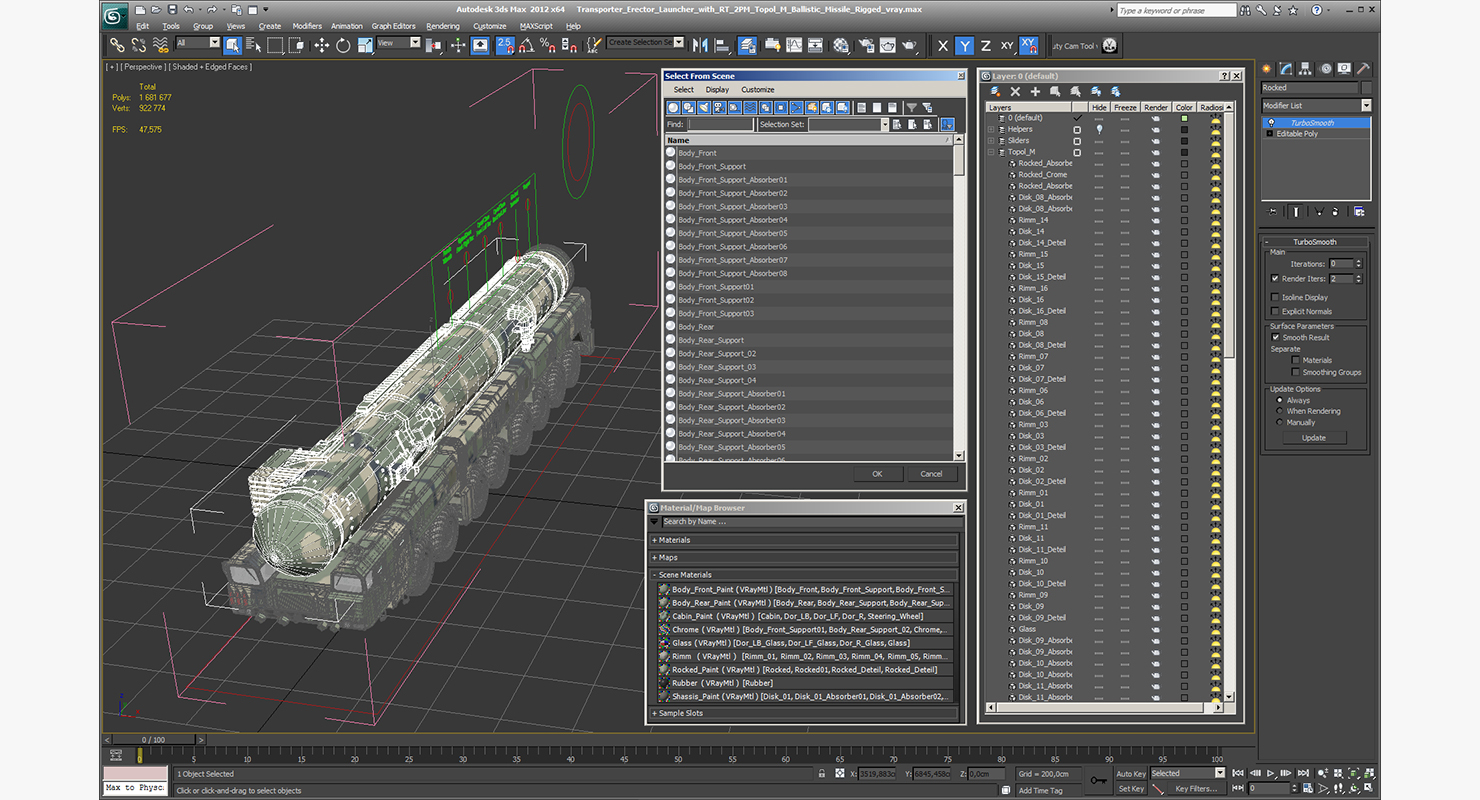Click Delete layer X icon
1480x800 pixels.
click(1015, 91)
